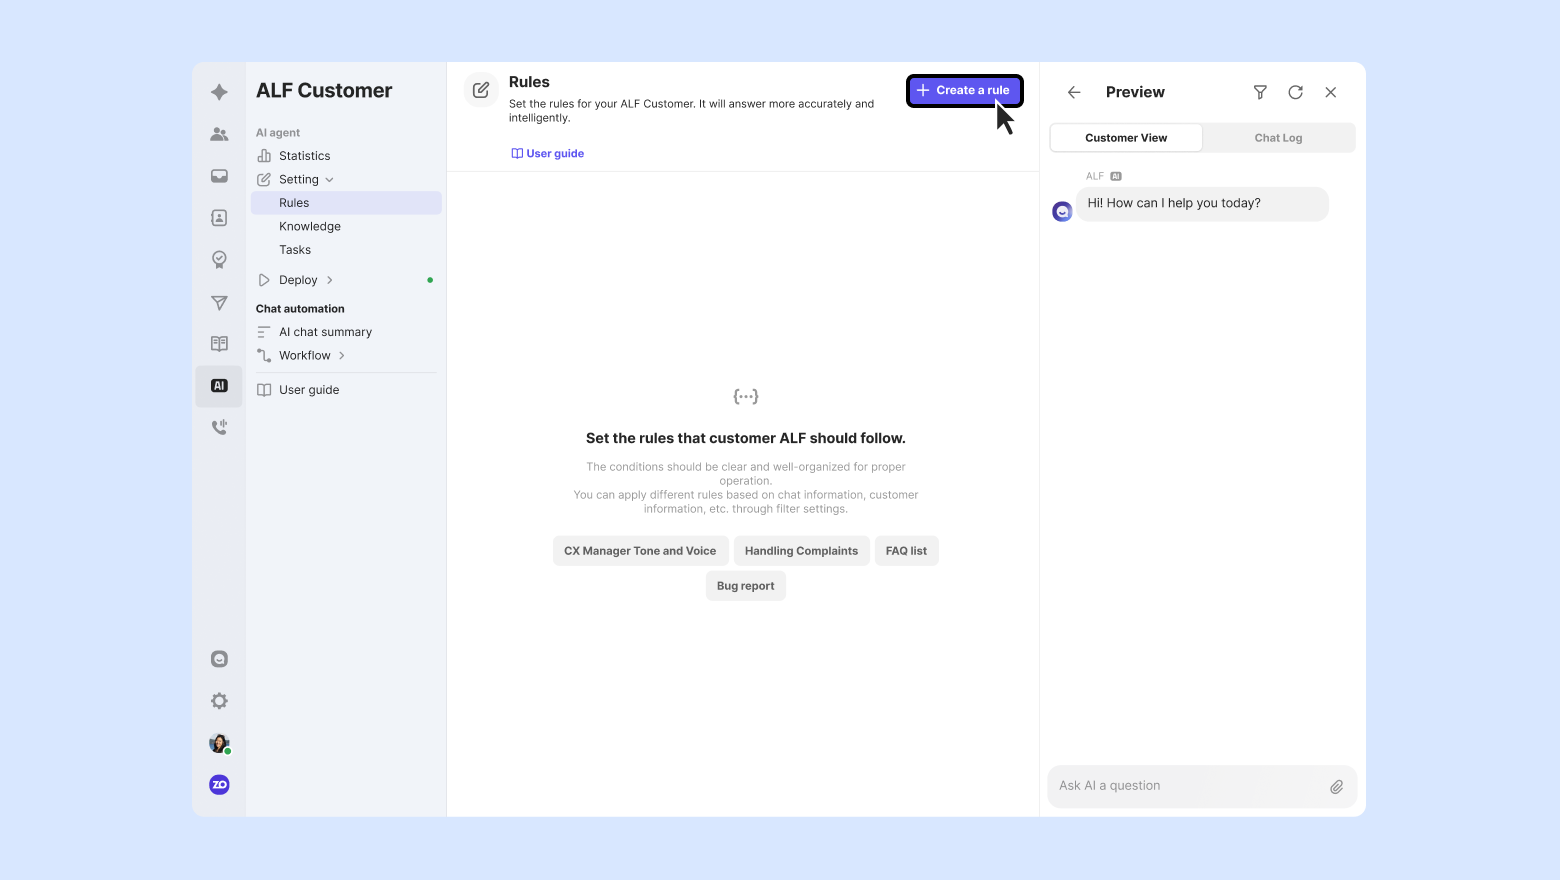Select the Customer View tab
This screenshot has height=880, width=1560.
(1126, 138)
